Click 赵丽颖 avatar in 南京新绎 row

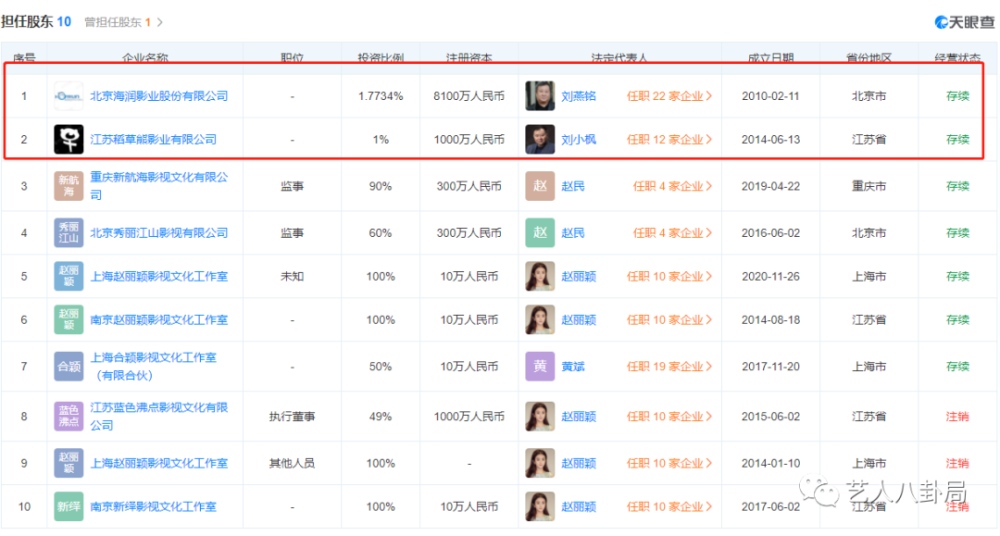pos(540,507)
